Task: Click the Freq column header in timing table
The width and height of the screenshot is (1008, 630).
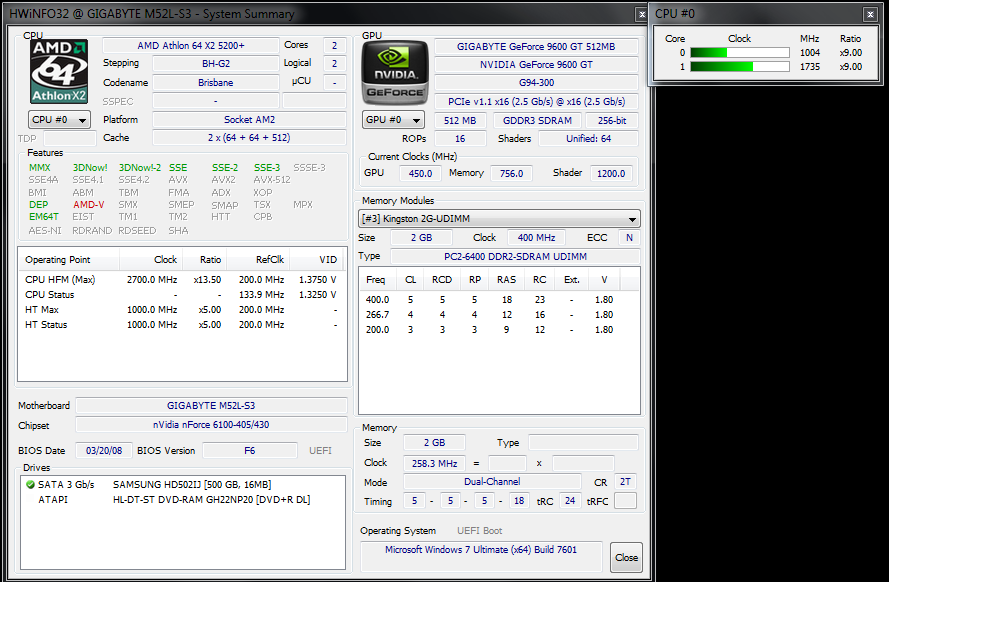Action: pos(378,280)
